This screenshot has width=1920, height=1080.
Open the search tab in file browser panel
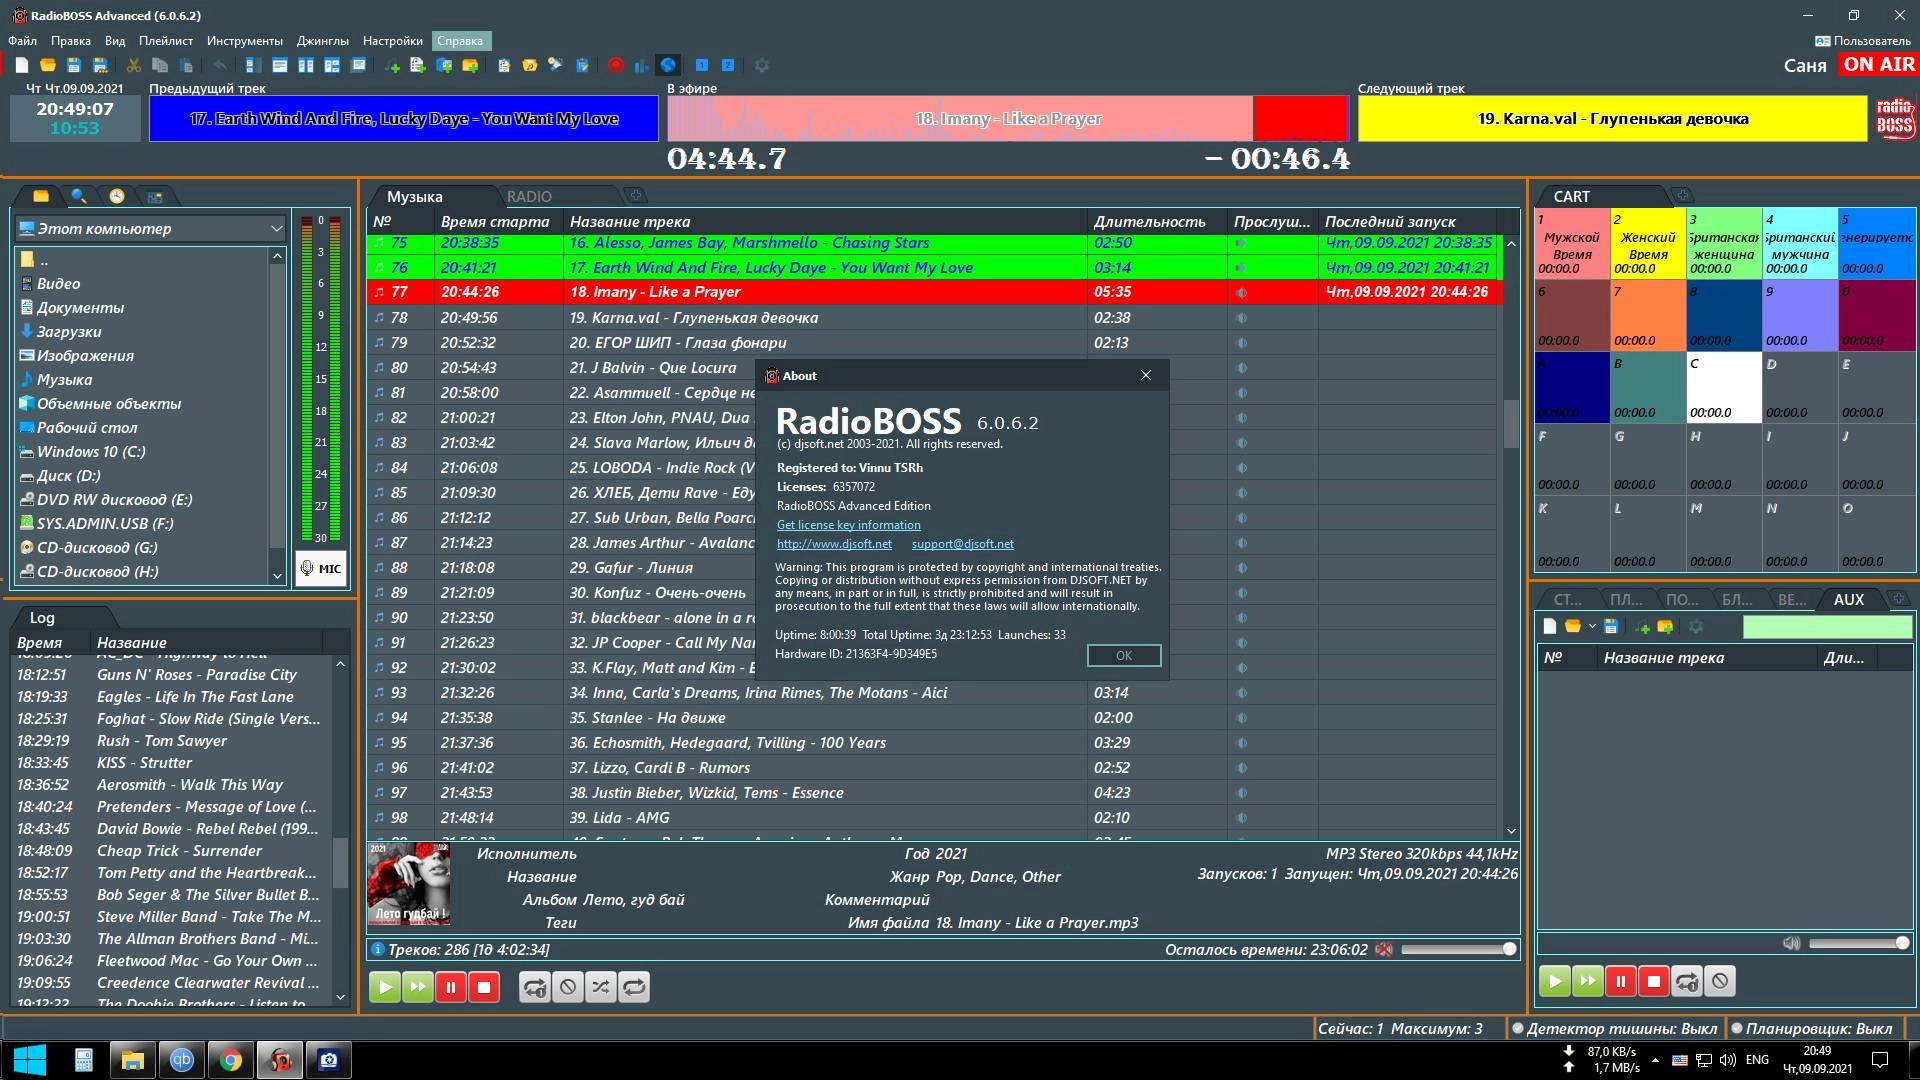coord(78,196)
